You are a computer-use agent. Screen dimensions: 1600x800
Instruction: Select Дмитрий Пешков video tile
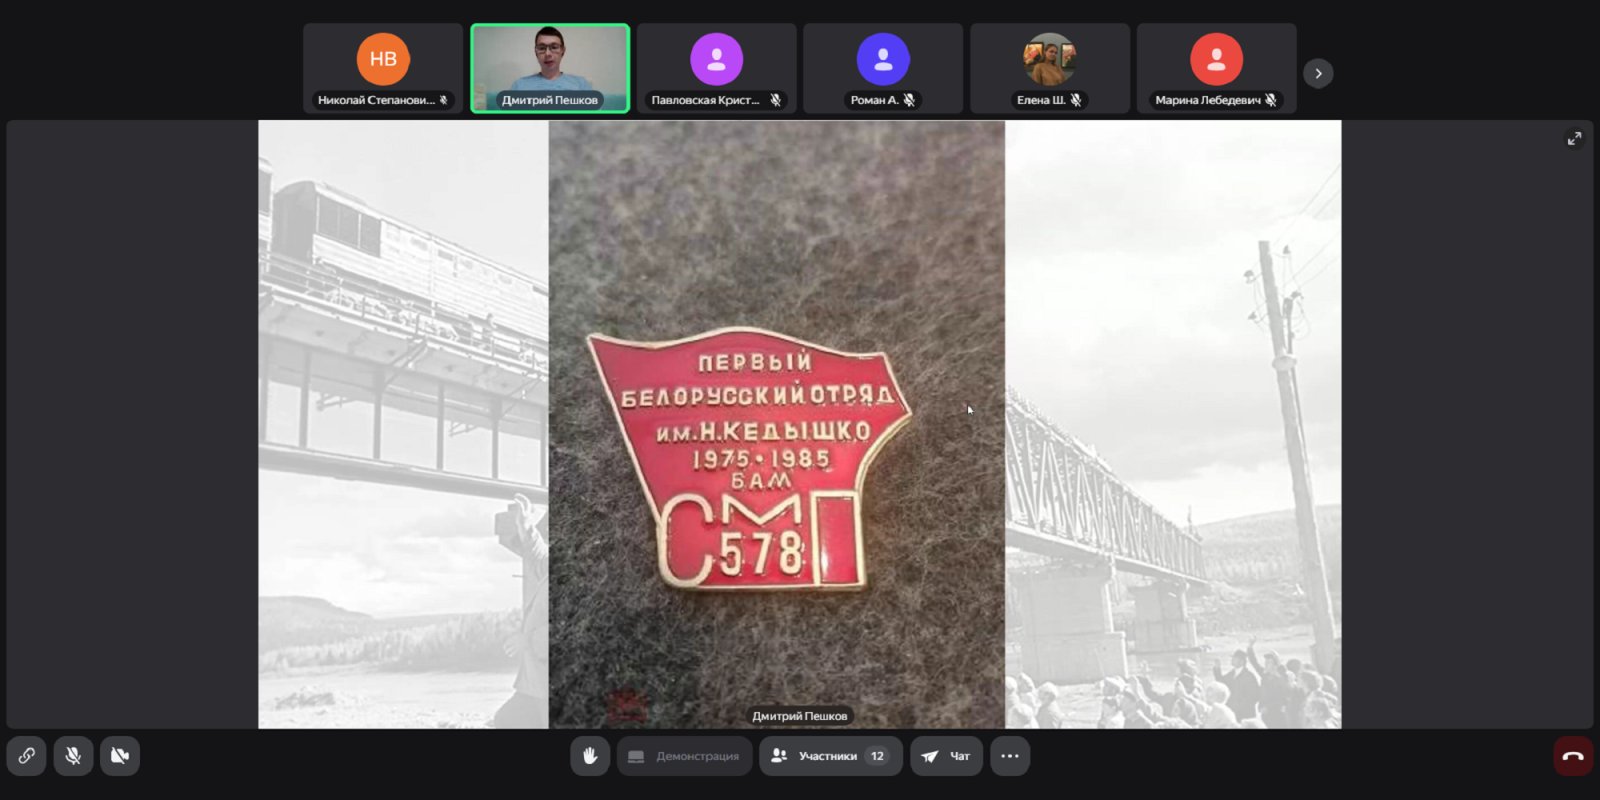pyautogui.click(x=550, y=68)
